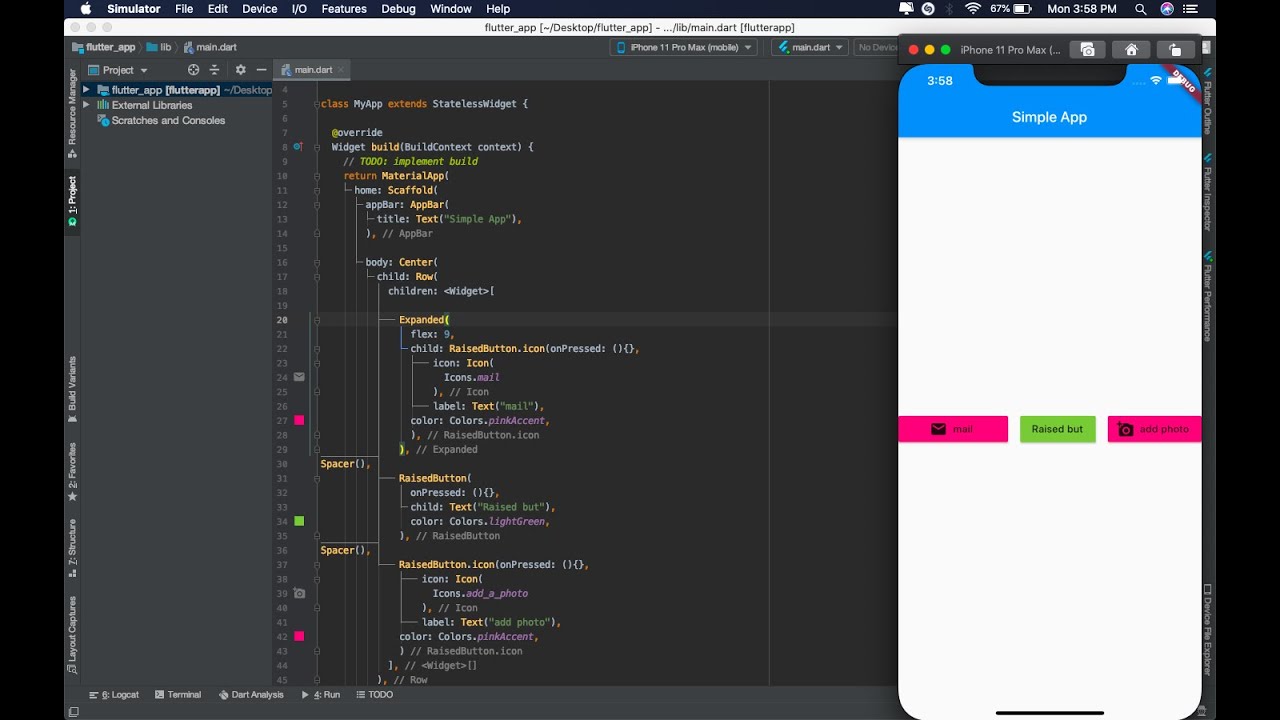1280x720 pixels.
Task: Toggle the 1: Project side tab
Action: [x=72, y=201]
